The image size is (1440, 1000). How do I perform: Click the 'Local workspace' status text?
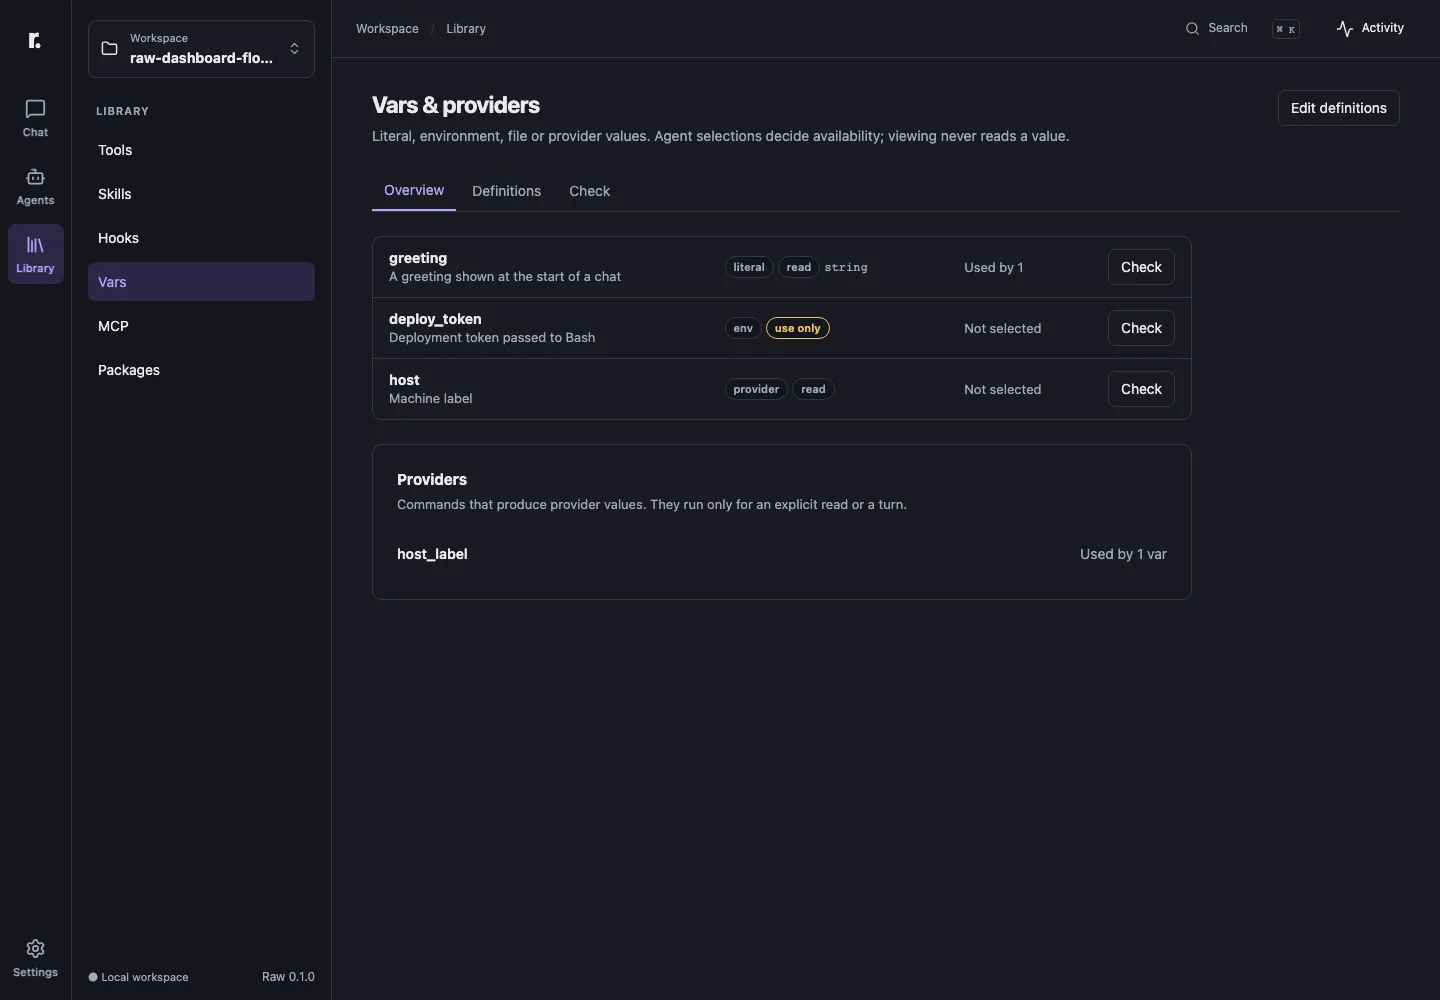tap(145, 977)
